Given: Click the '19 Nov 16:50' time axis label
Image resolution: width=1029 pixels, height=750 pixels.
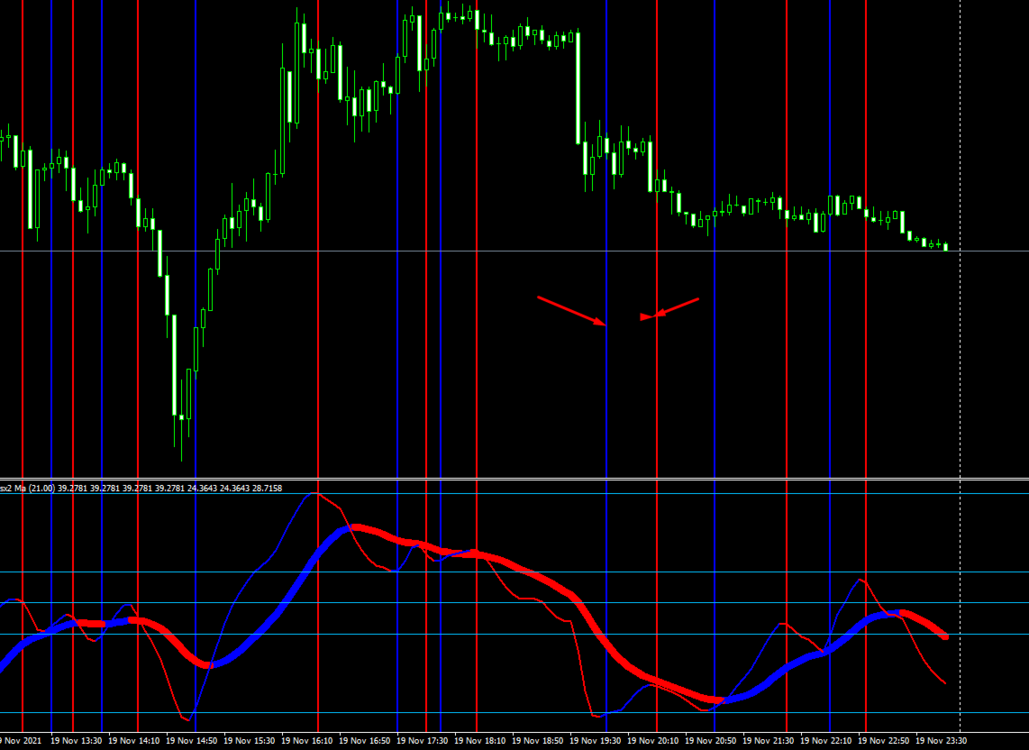Looking at the screenshot, I should [x=365, y=741].
